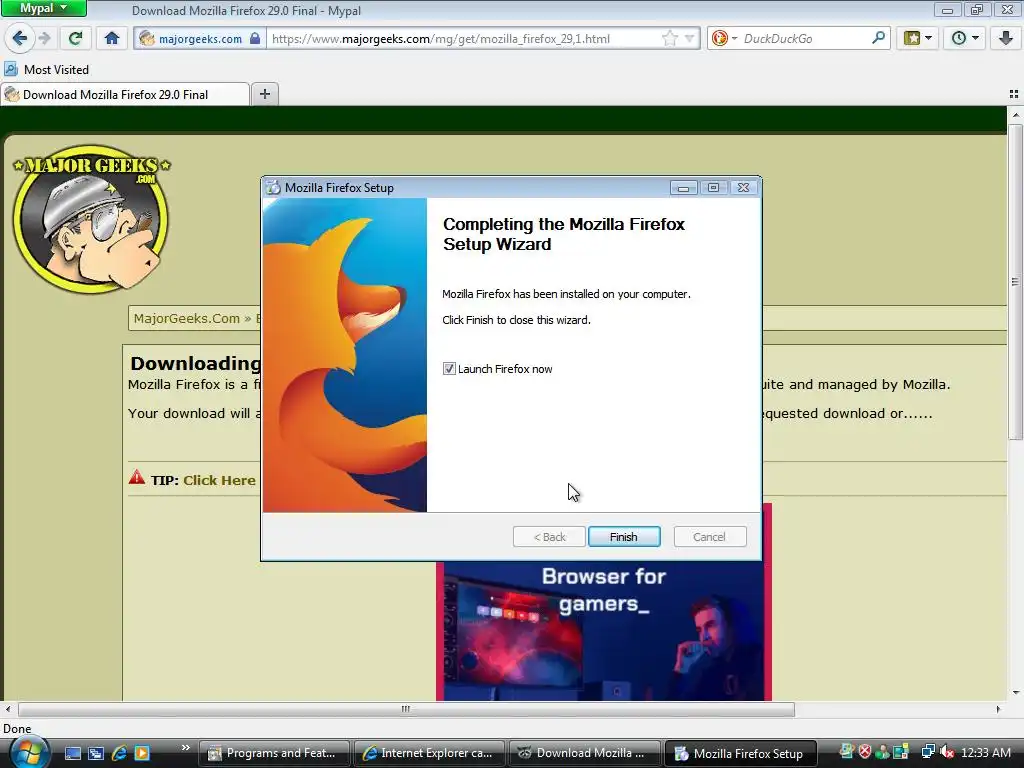Click horizontal scrollbar left arrow
This screenshot has width=1024, height=768.
pos(8,709)
